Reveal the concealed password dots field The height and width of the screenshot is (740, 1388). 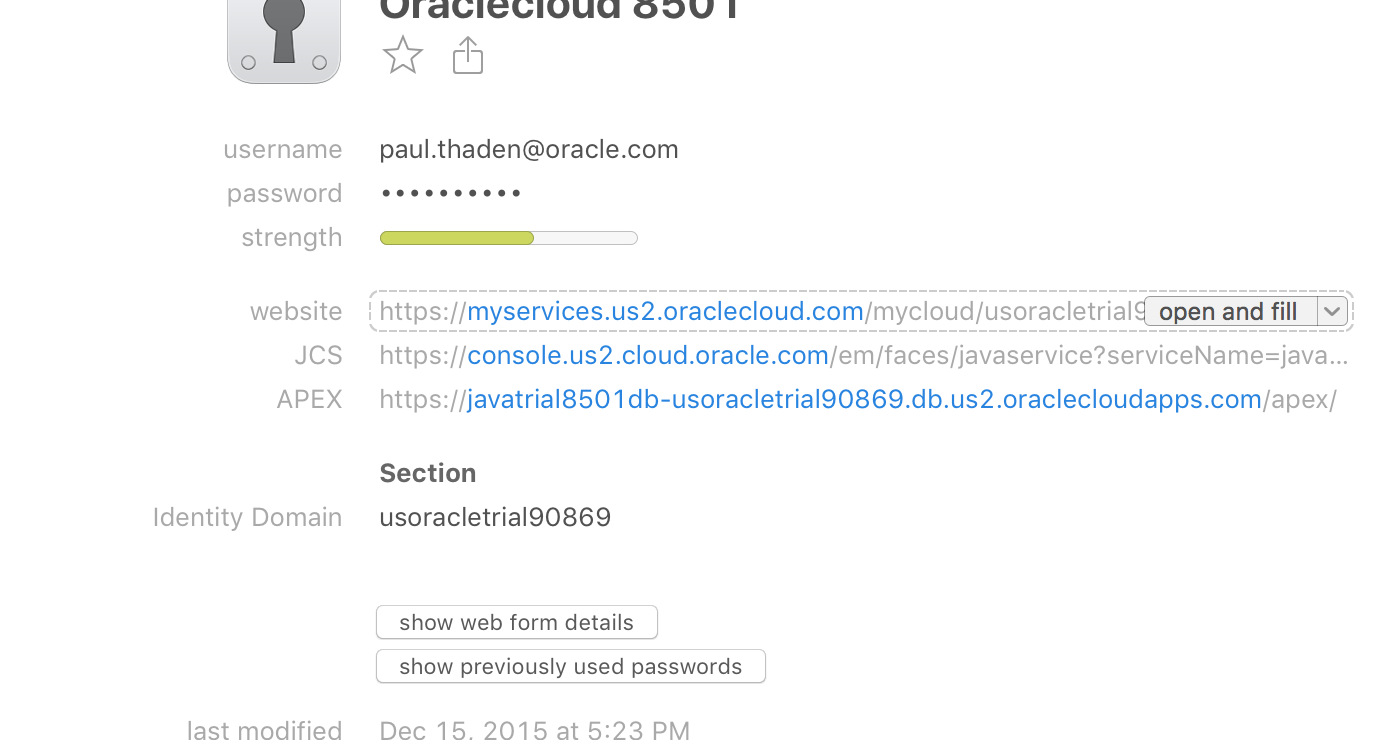[x=451, y=193]
